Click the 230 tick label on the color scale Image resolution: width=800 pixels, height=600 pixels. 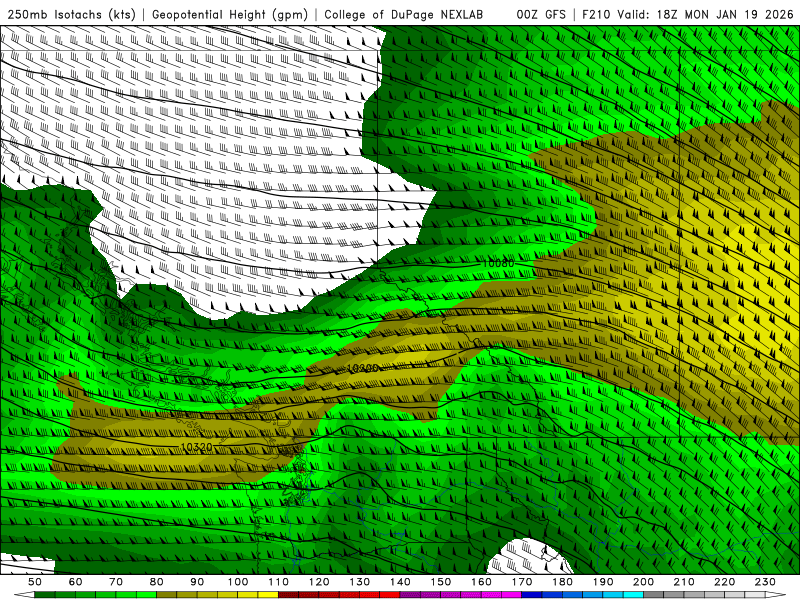765,582
